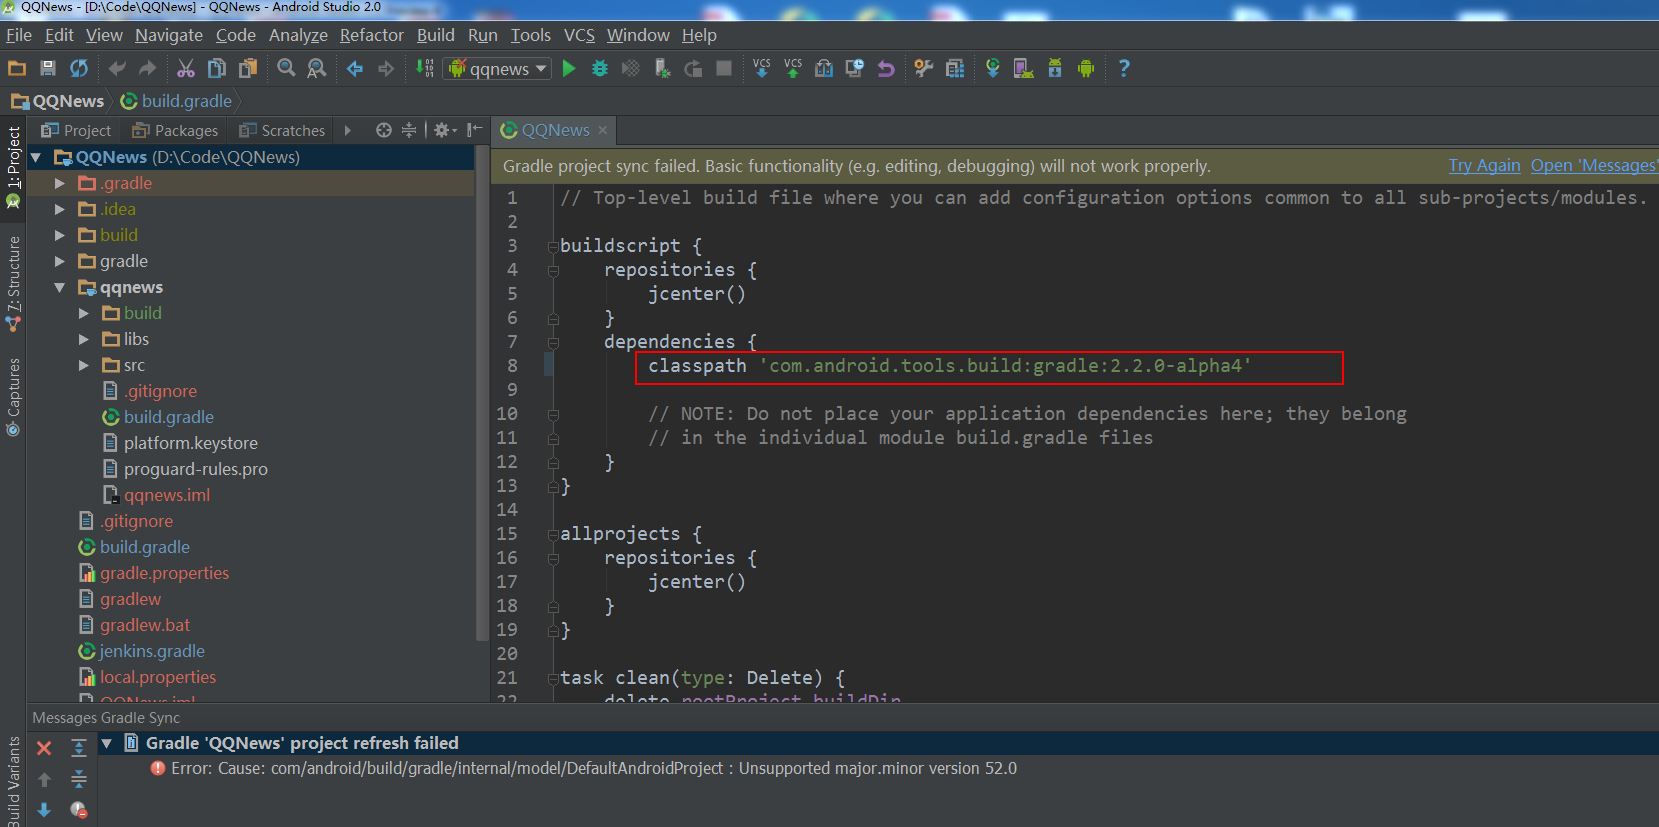Click the Make Project icon
This screenshot has width=1659, height=827.
click(425, 68)
